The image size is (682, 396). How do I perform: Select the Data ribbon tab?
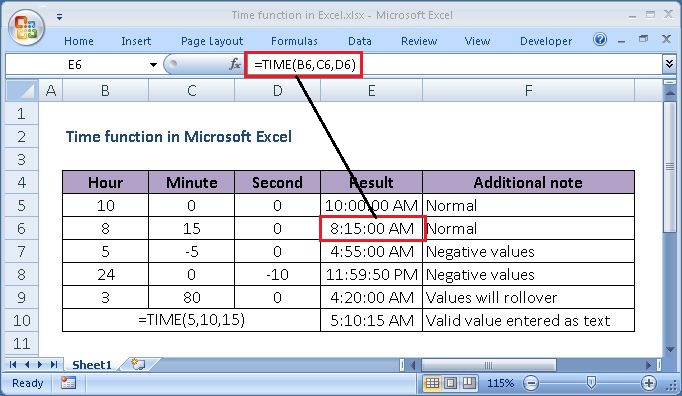click(x=360, y=41)
